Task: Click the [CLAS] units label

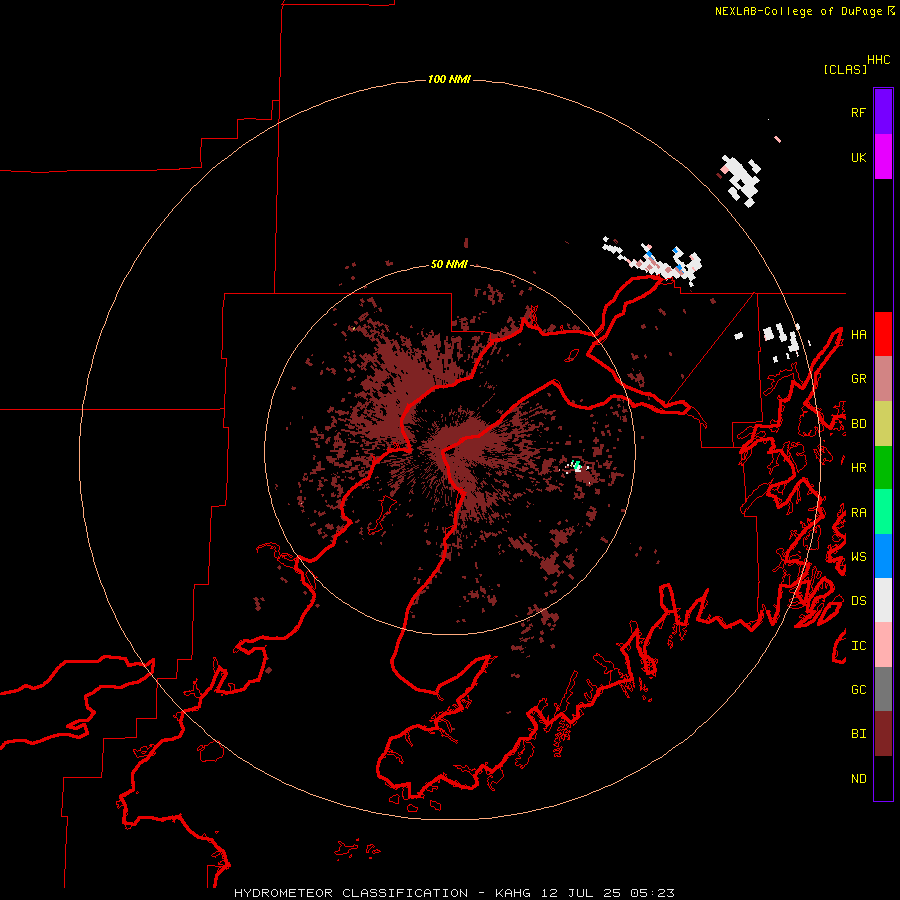Action: click(x=845, y=69)
